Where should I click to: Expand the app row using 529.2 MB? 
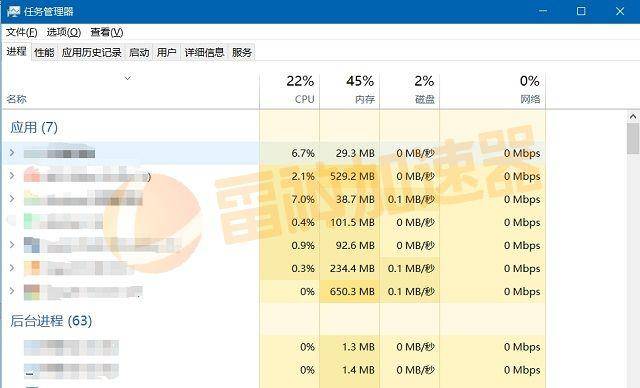(x=12, y=175)
